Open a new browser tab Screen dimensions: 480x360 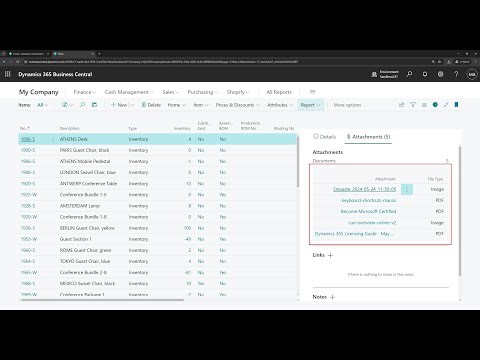99,53
